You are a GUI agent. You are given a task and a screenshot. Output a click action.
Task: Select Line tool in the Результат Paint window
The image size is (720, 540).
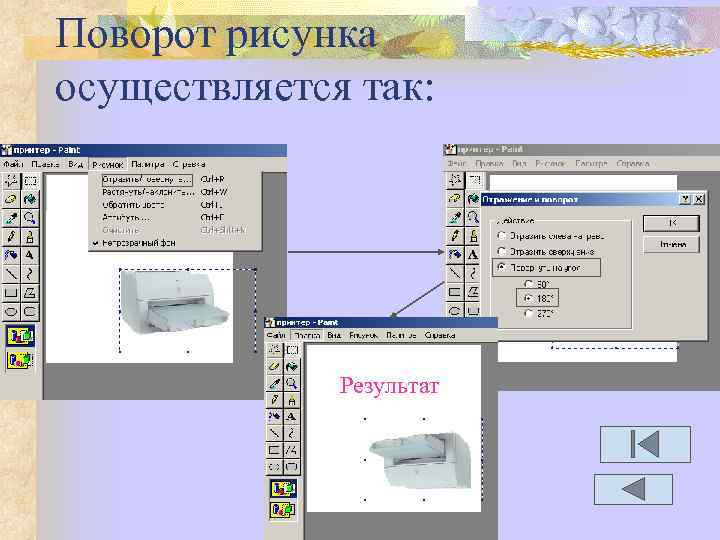(x=275, y=433)
